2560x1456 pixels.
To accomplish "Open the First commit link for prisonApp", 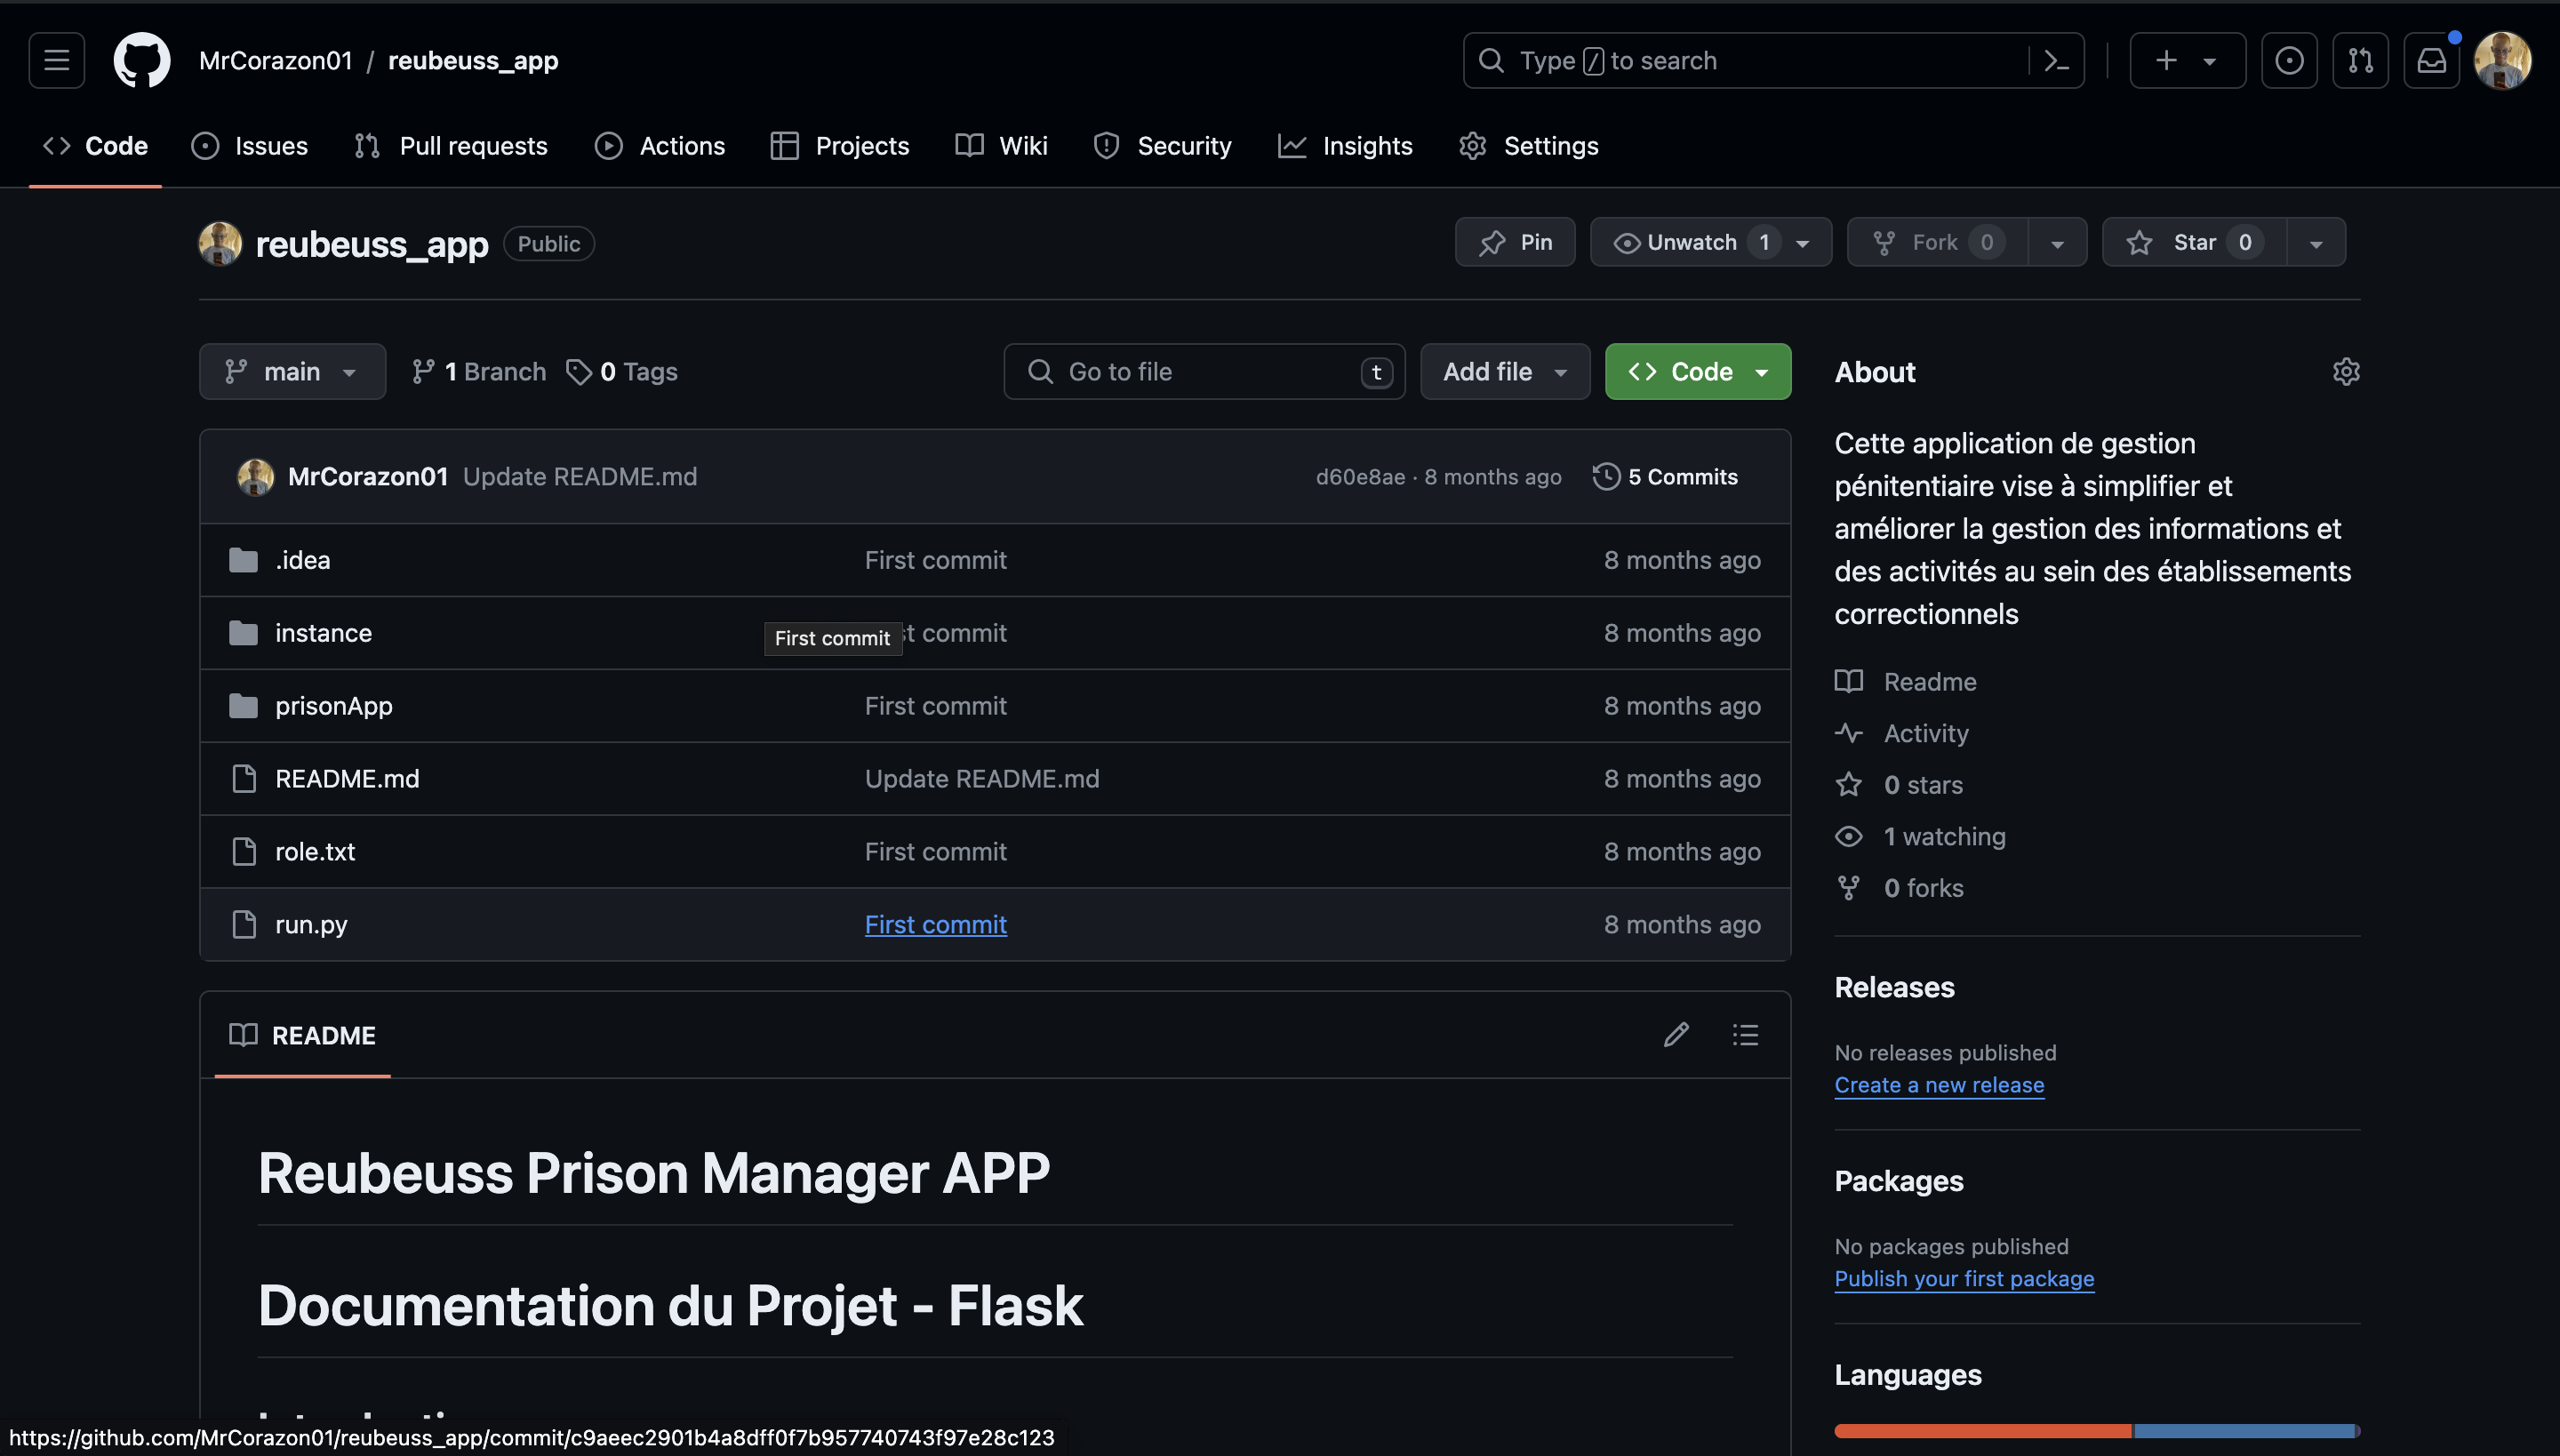I will coord(935,706).
